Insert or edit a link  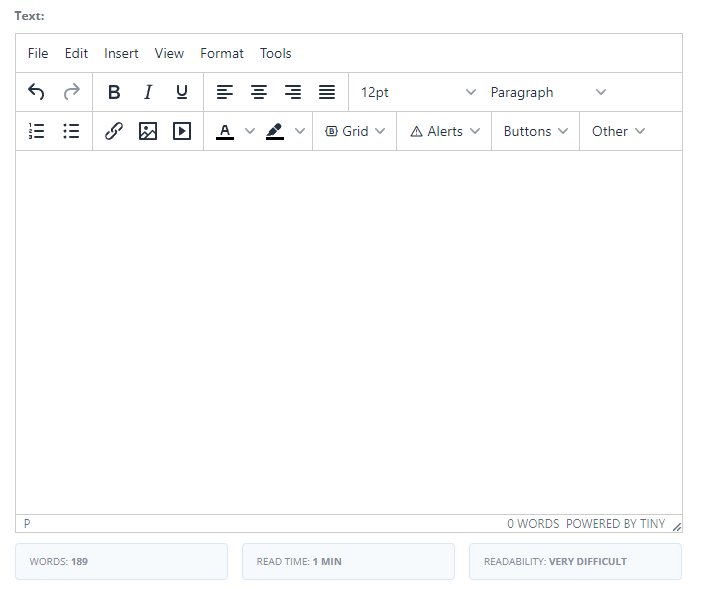coord(114,131)
